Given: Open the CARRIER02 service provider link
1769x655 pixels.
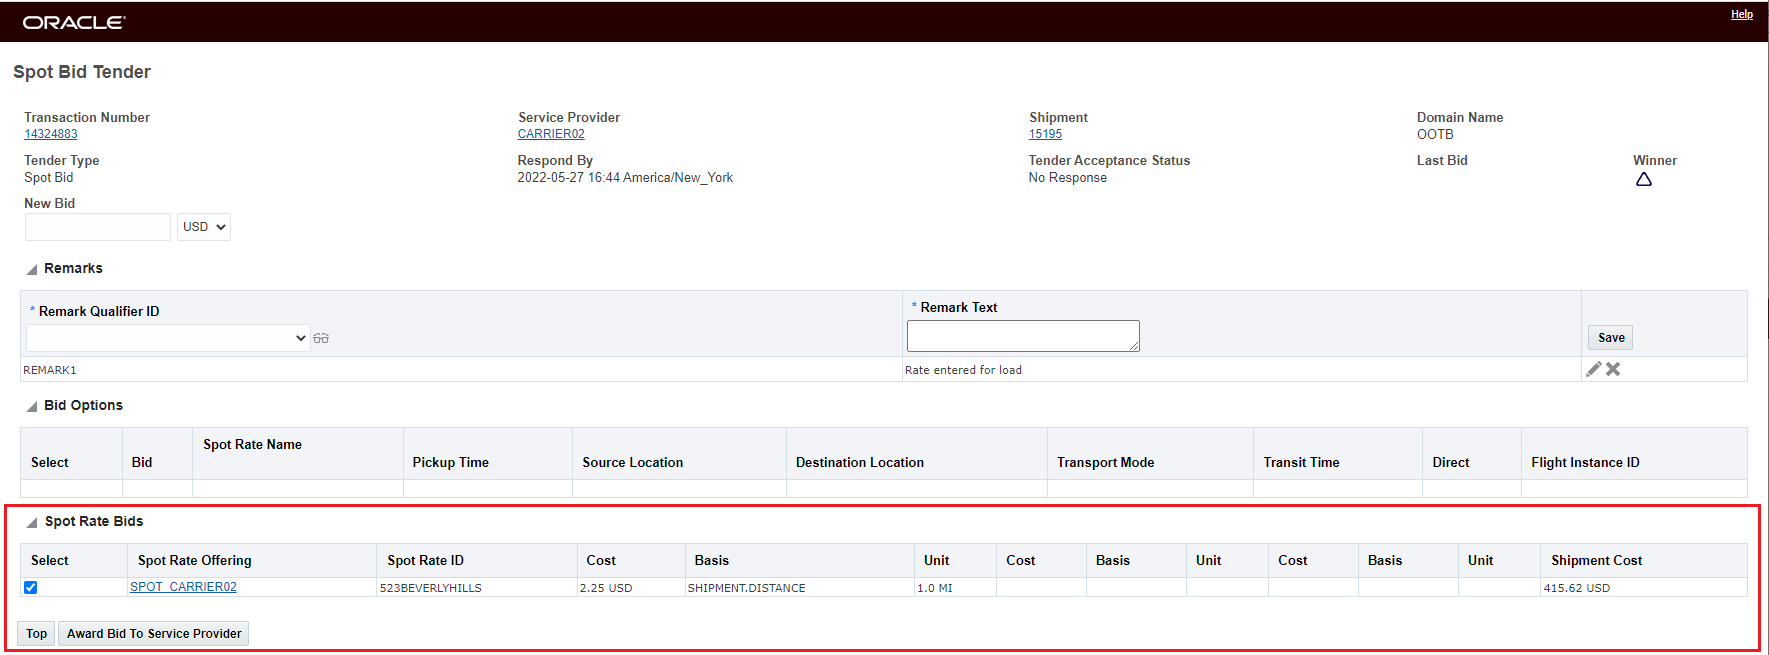Looking at the screenshot, I should point(551,134).
